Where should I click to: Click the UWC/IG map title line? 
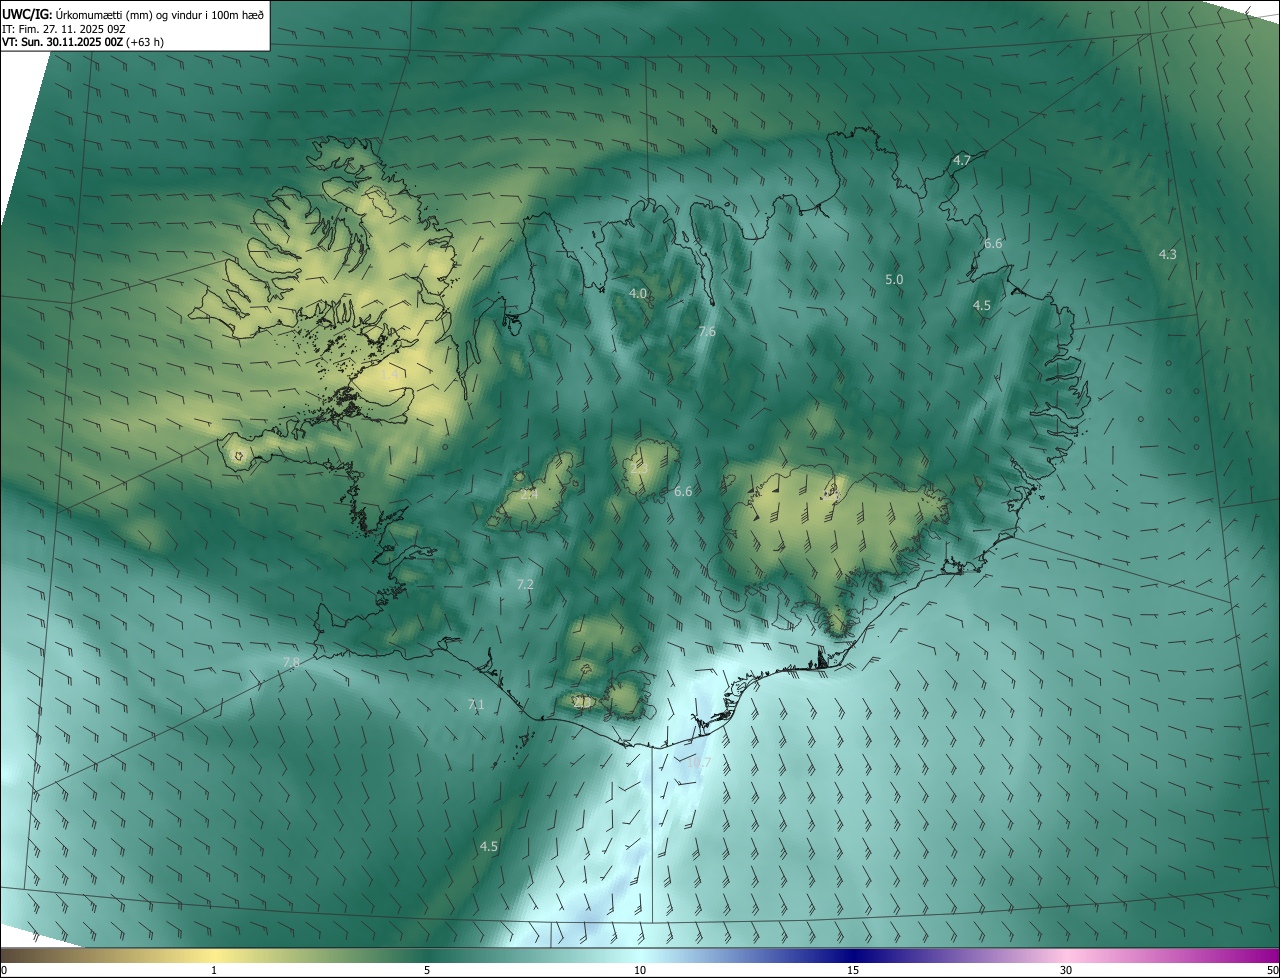pos(132,13)
